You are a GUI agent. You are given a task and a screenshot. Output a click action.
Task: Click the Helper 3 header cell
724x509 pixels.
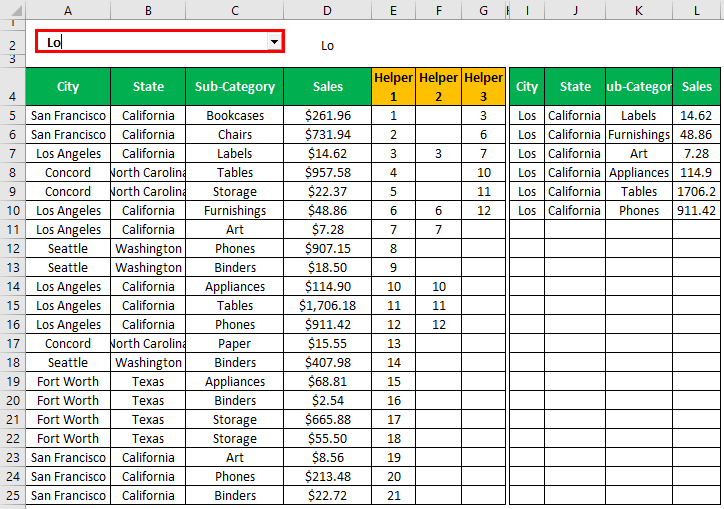pos(483,86)
